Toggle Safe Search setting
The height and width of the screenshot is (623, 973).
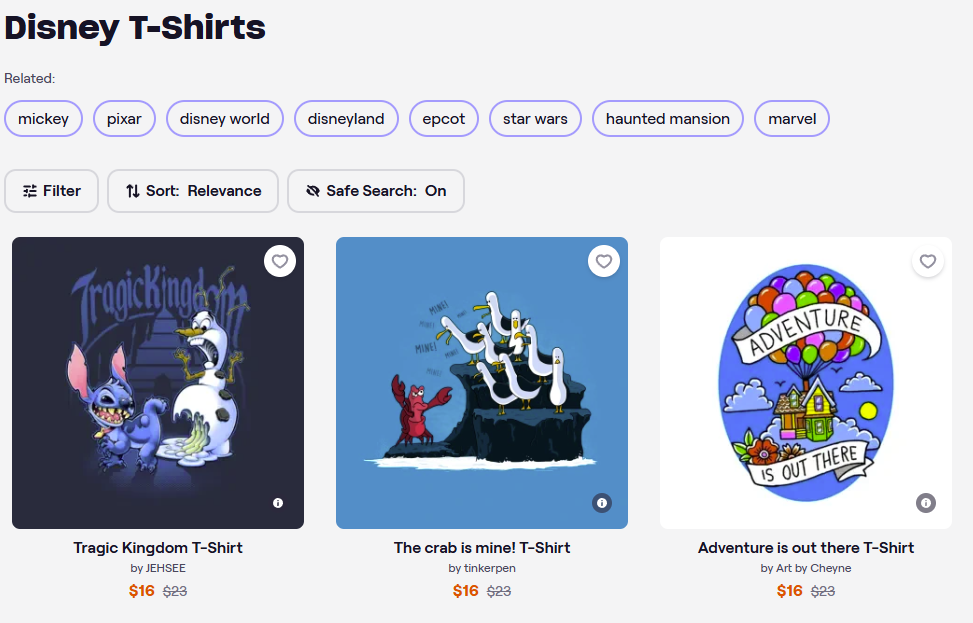376,191
